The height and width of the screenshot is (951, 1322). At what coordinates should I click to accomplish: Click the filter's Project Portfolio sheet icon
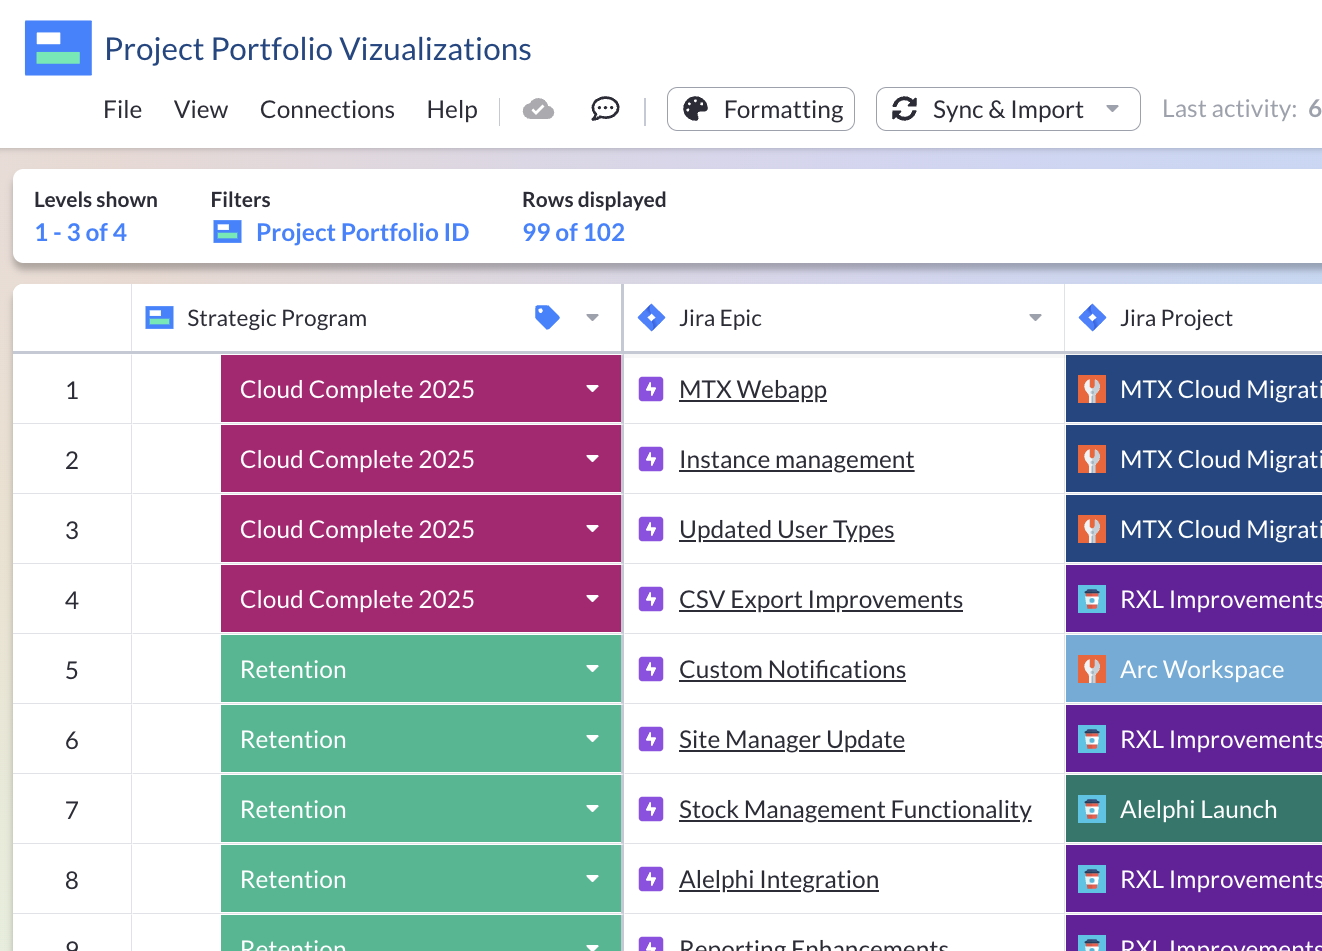coord(227,232)
